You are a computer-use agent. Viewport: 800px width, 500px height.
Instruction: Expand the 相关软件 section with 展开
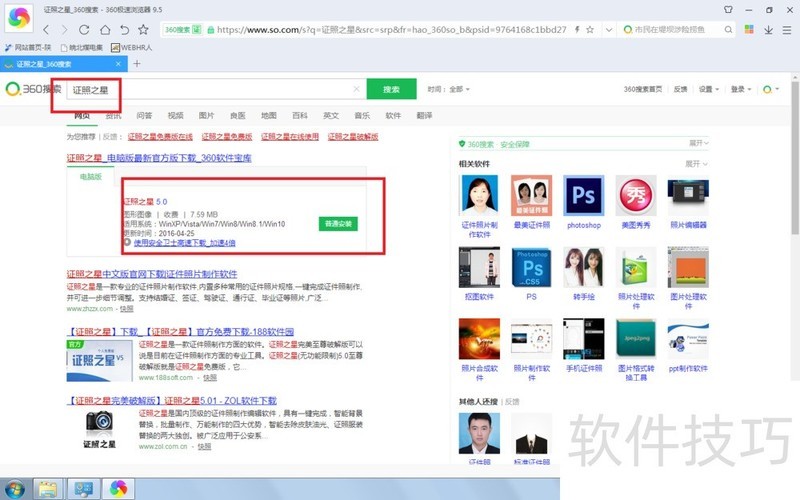[x=696, y=163]
